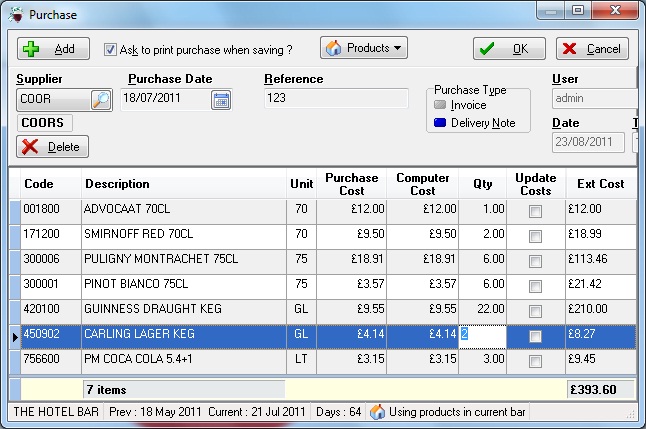Image resolution: width=646 pixels, height=429 pixels.
Task: Select SMIRNOFF RED 70CL description cell
Action: pos(184,237)
